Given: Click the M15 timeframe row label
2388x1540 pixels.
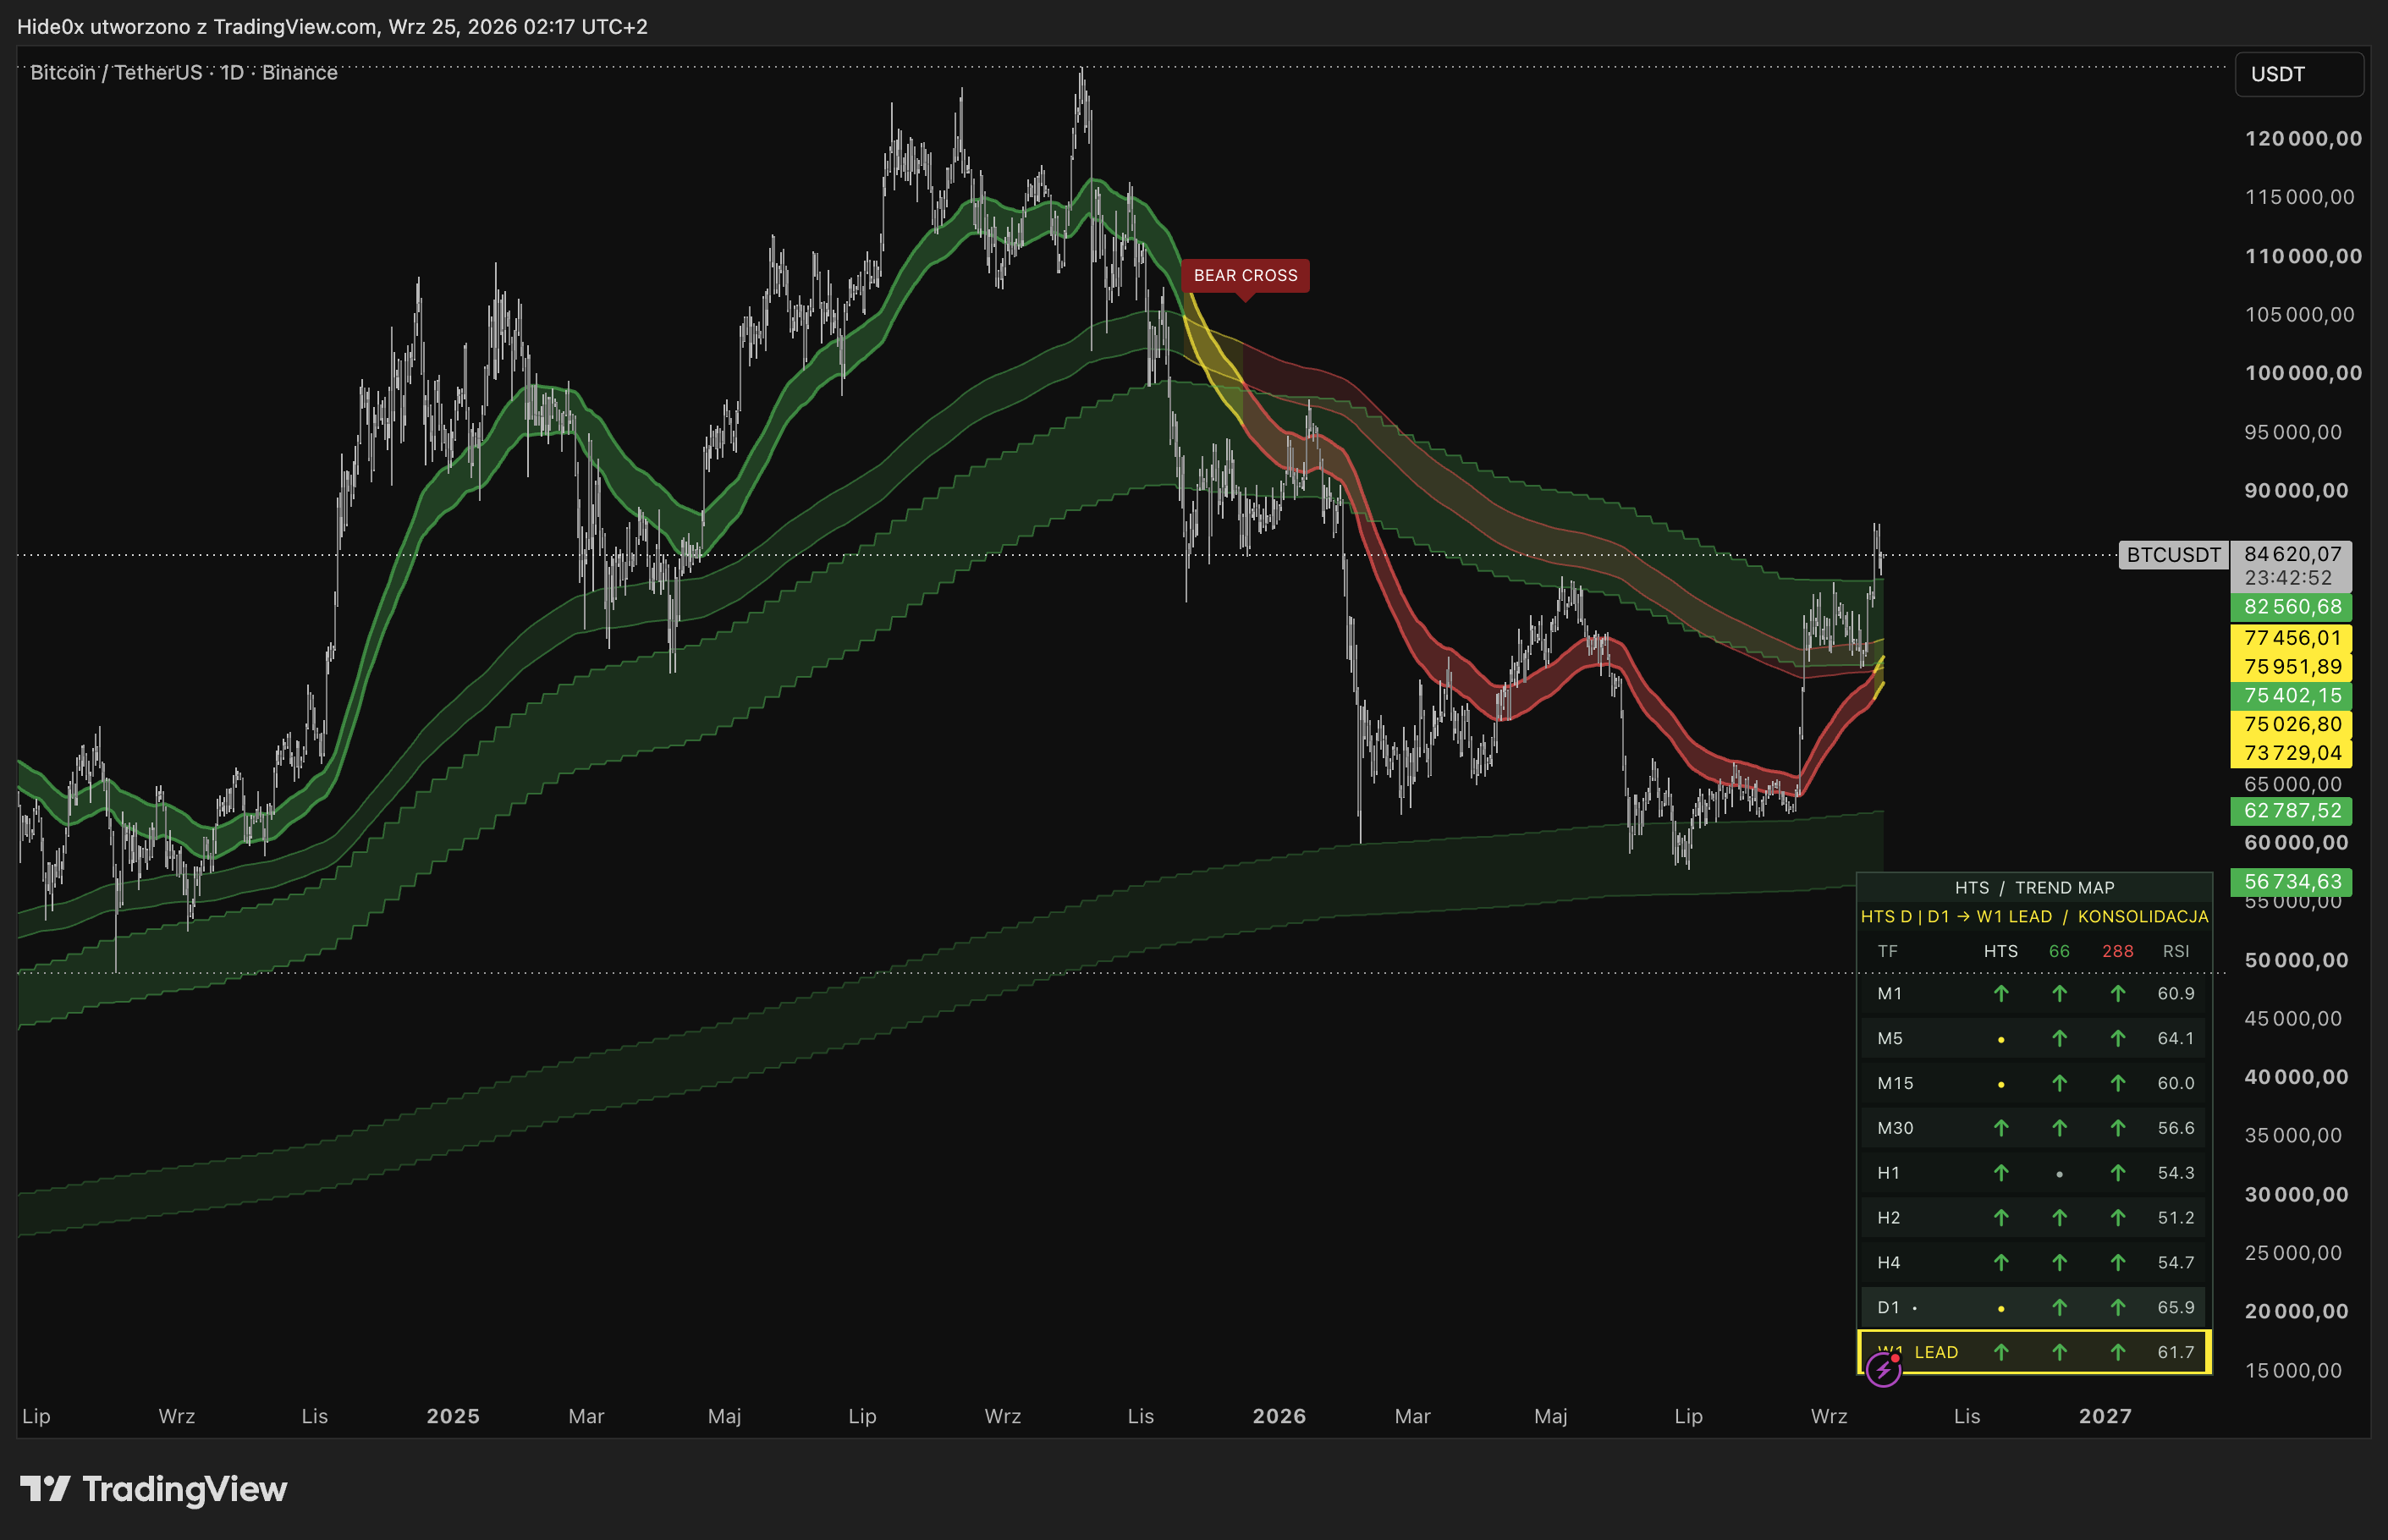Looking at the screenshot, I should click(x=1895, y=1083).
